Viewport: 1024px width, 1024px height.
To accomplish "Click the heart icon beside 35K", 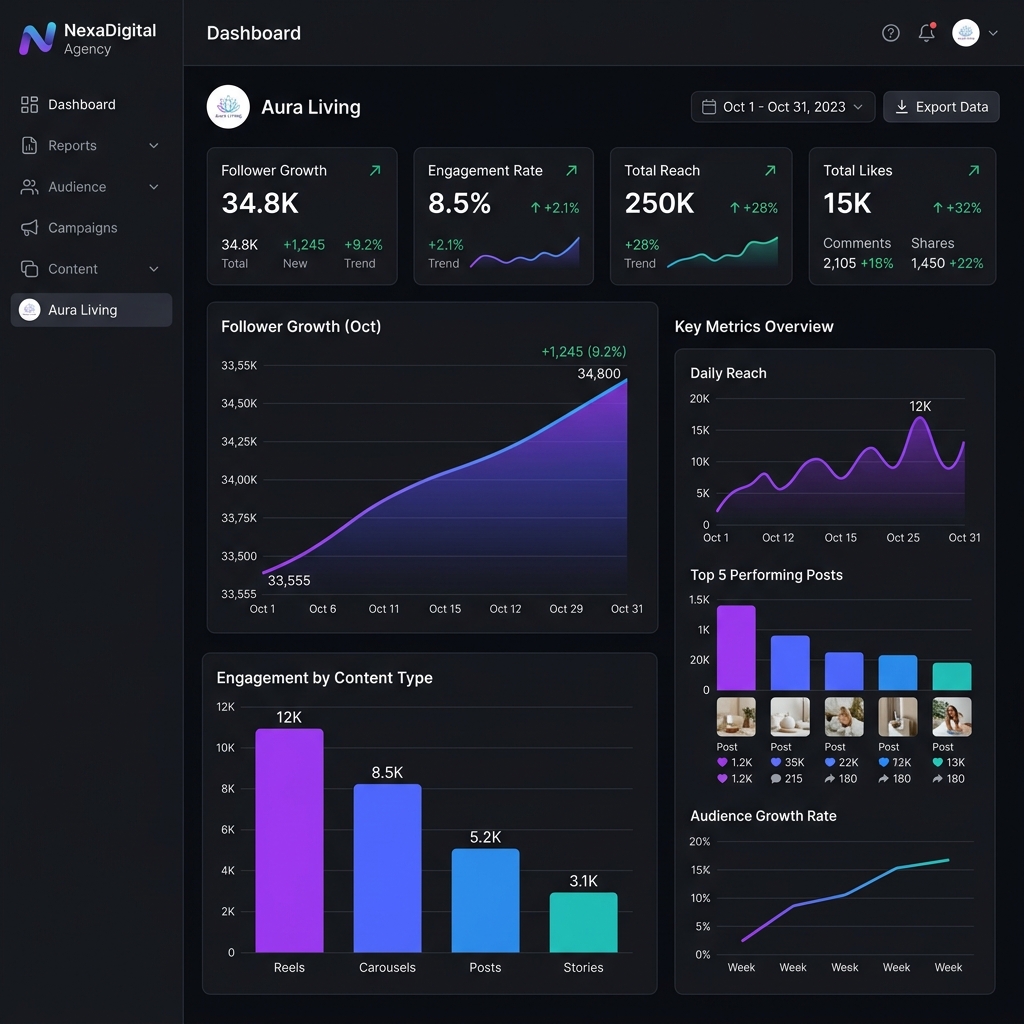I will click(776, 762).
